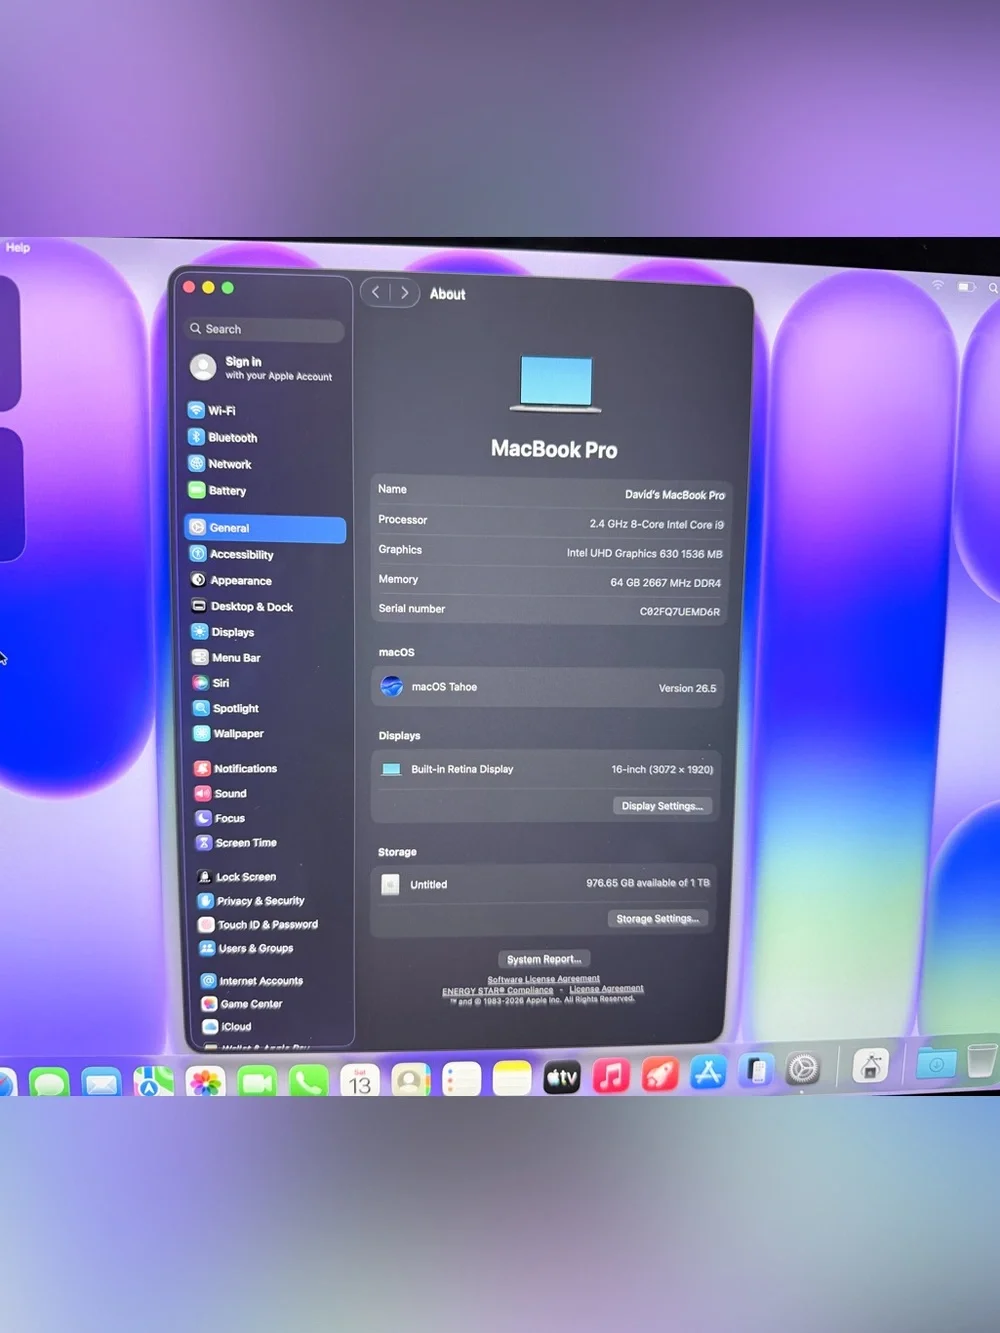
Task: Open the Software License Agreement link
Action: [544, 979]
